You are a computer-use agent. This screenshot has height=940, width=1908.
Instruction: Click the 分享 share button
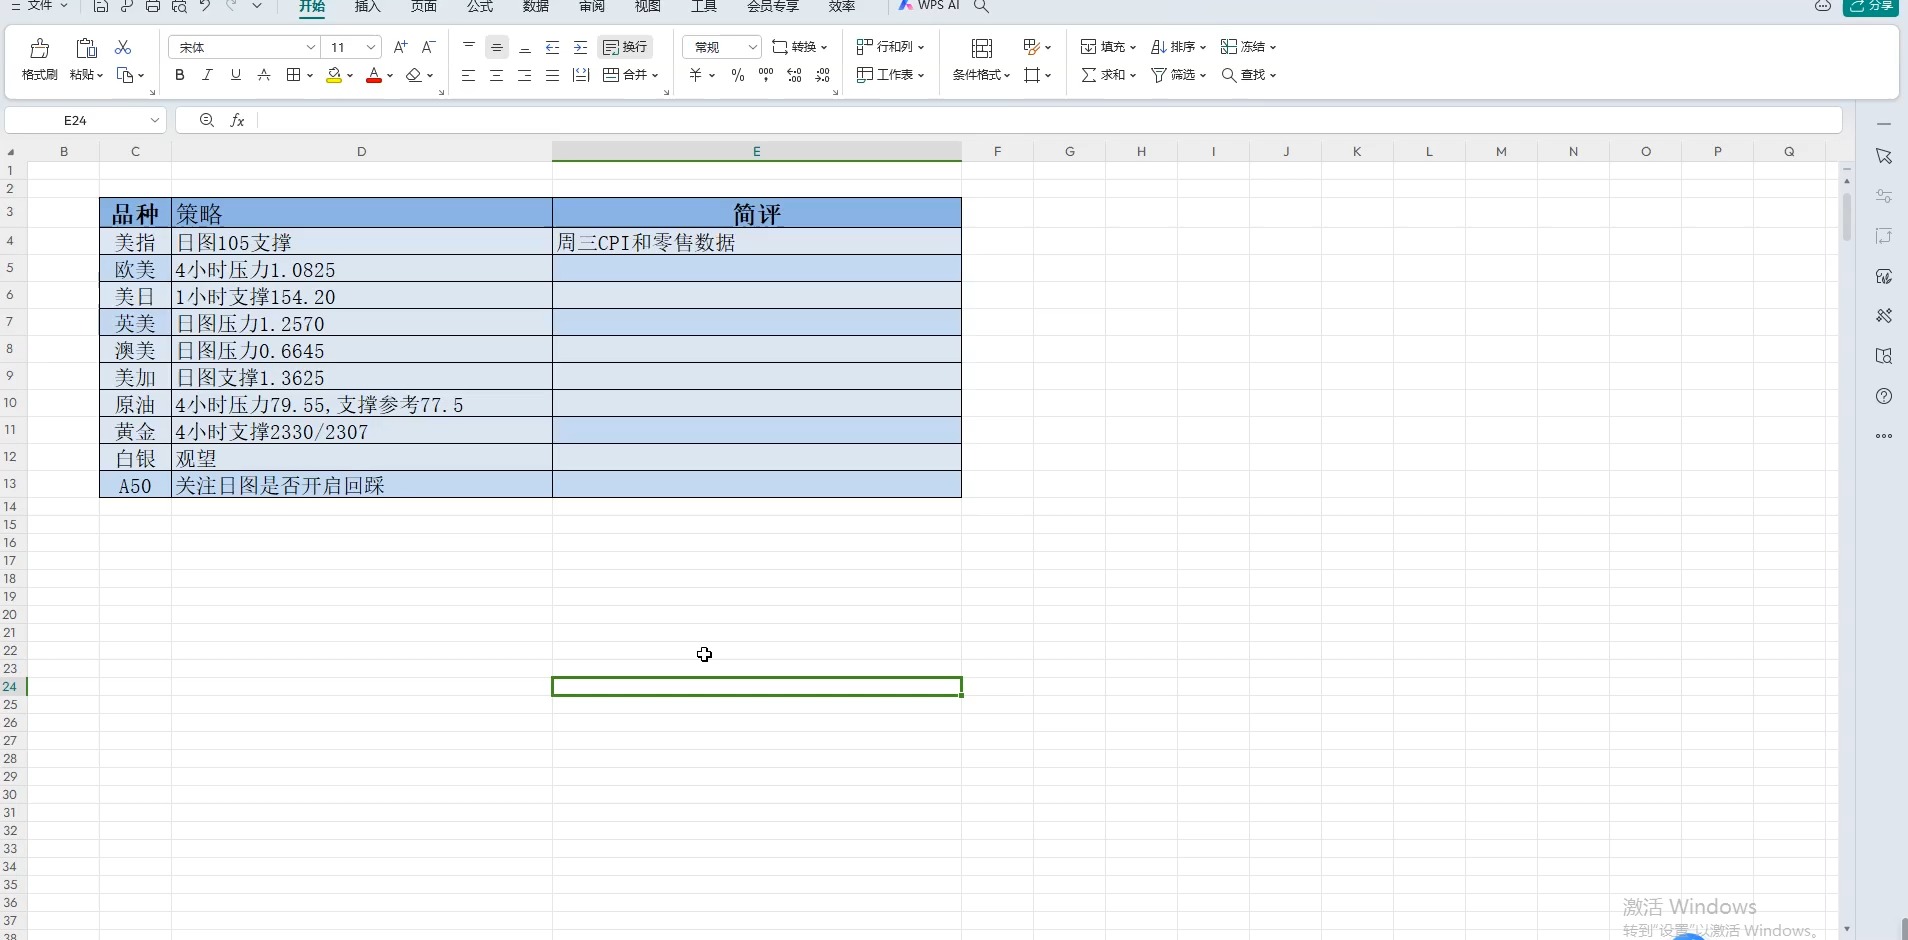click(1871, 6)
